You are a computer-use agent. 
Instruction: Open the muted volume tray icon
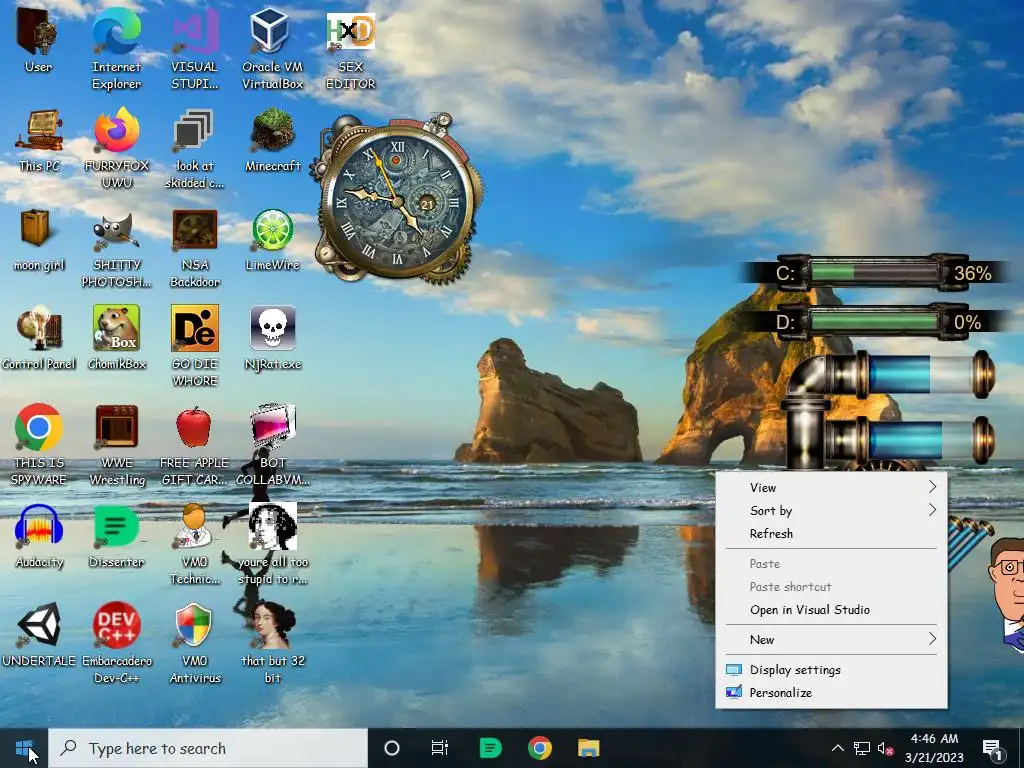coord(886,748)
